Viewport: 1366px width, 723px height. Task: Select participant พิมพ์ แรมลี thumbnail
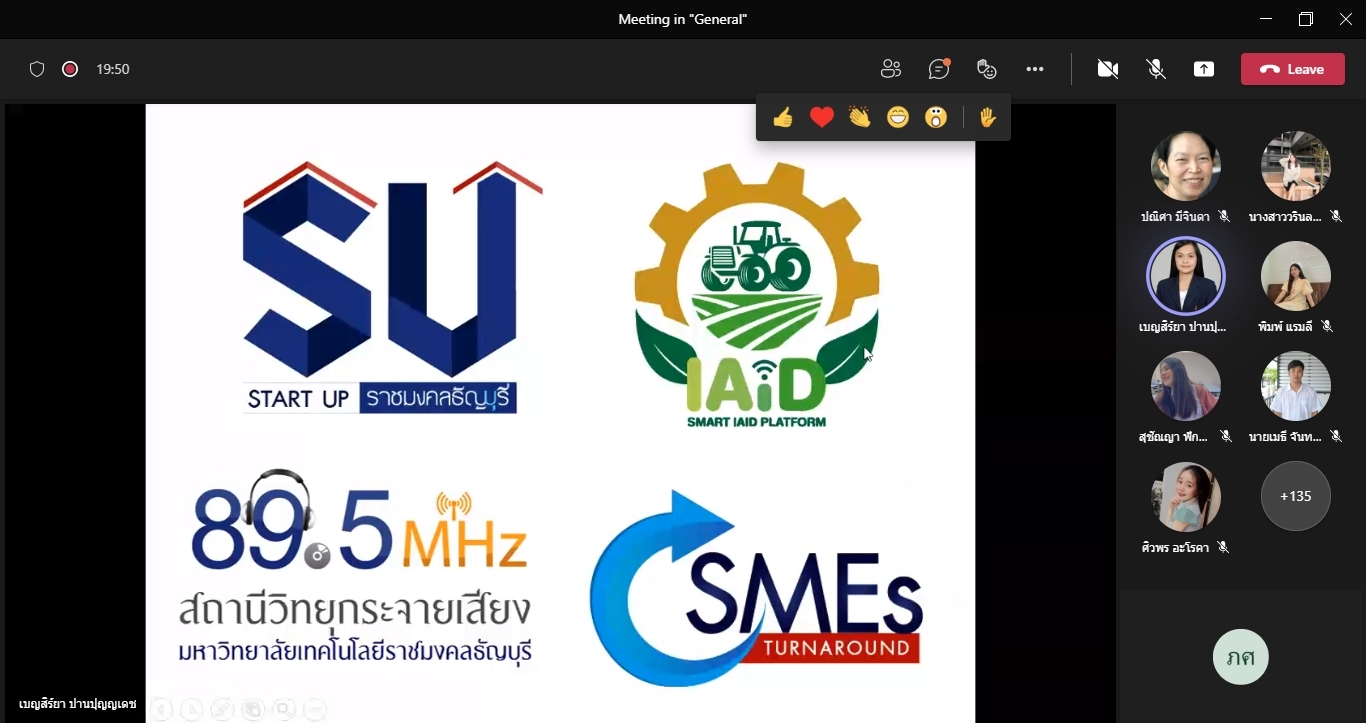click(x=1296, y=276)
